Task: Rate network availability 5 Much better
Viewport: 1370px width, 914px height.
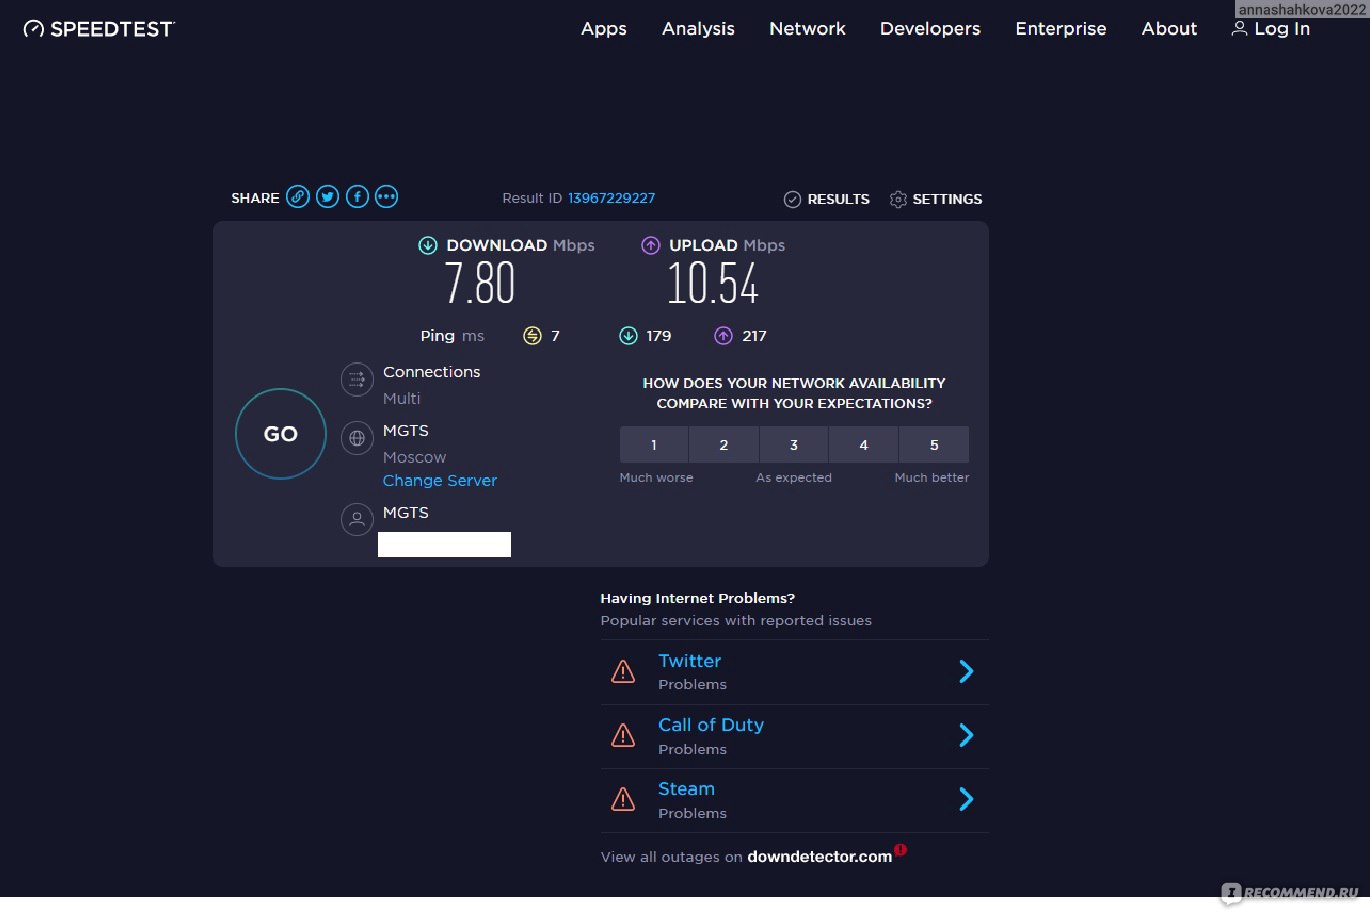Action: (x=934, y=445)
